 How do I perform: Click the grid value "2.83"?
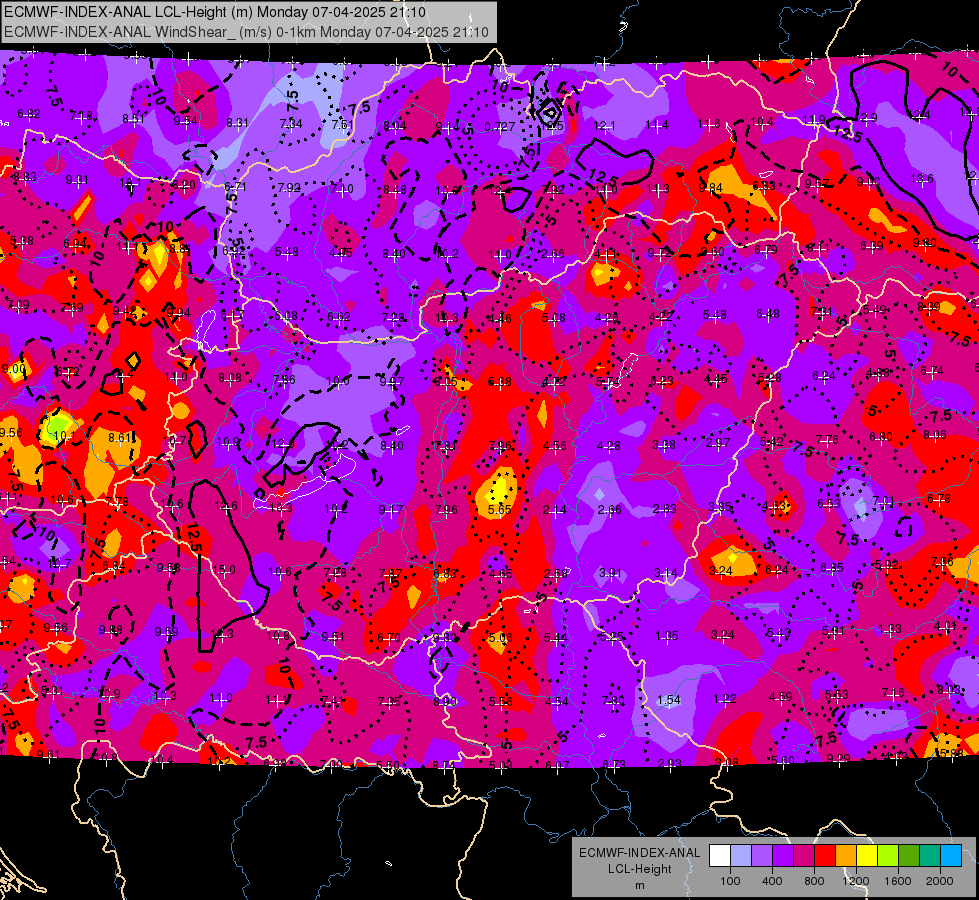pyautogui.click(x=664, y=509)
